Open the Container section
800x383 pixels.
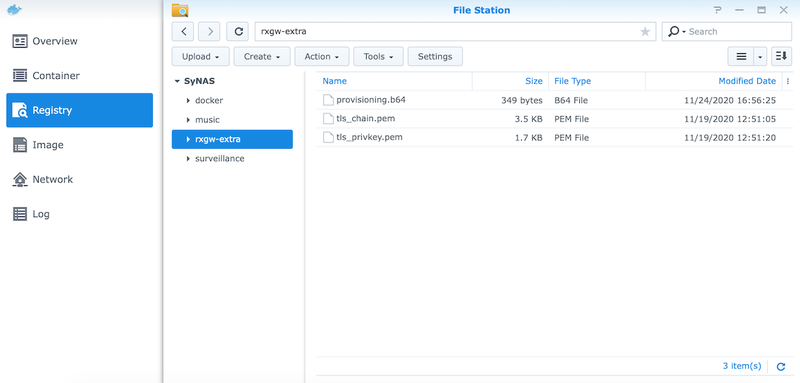(79, 75)
